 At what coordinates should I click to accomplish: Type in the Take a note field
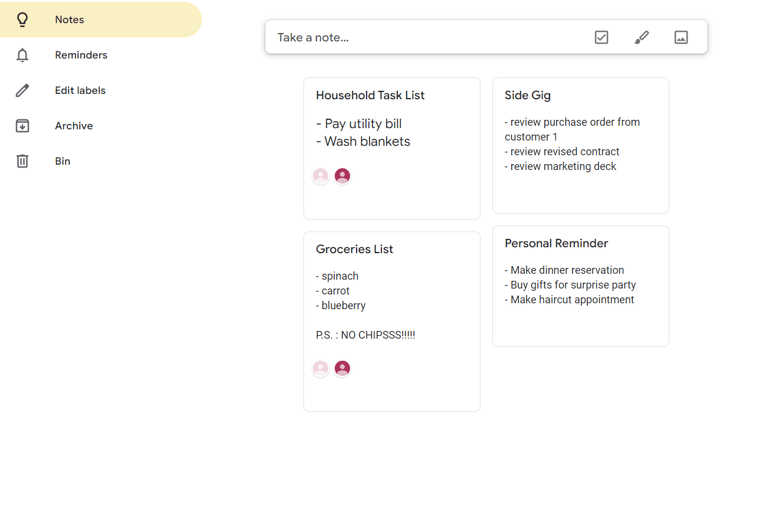(420, 38)
